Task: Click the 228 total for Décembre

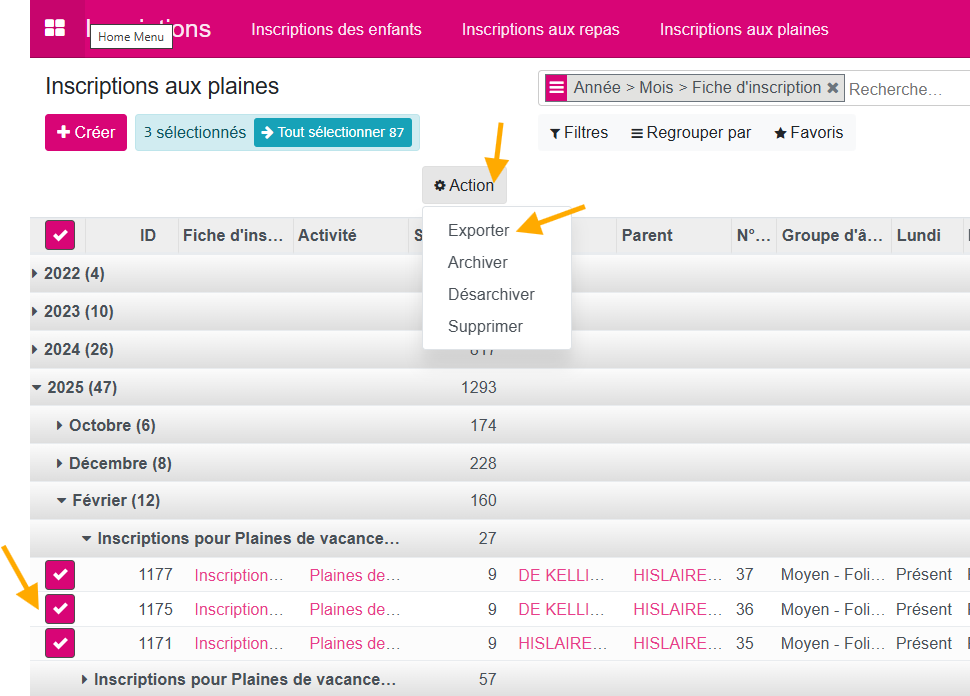Action: pos(483,463)
